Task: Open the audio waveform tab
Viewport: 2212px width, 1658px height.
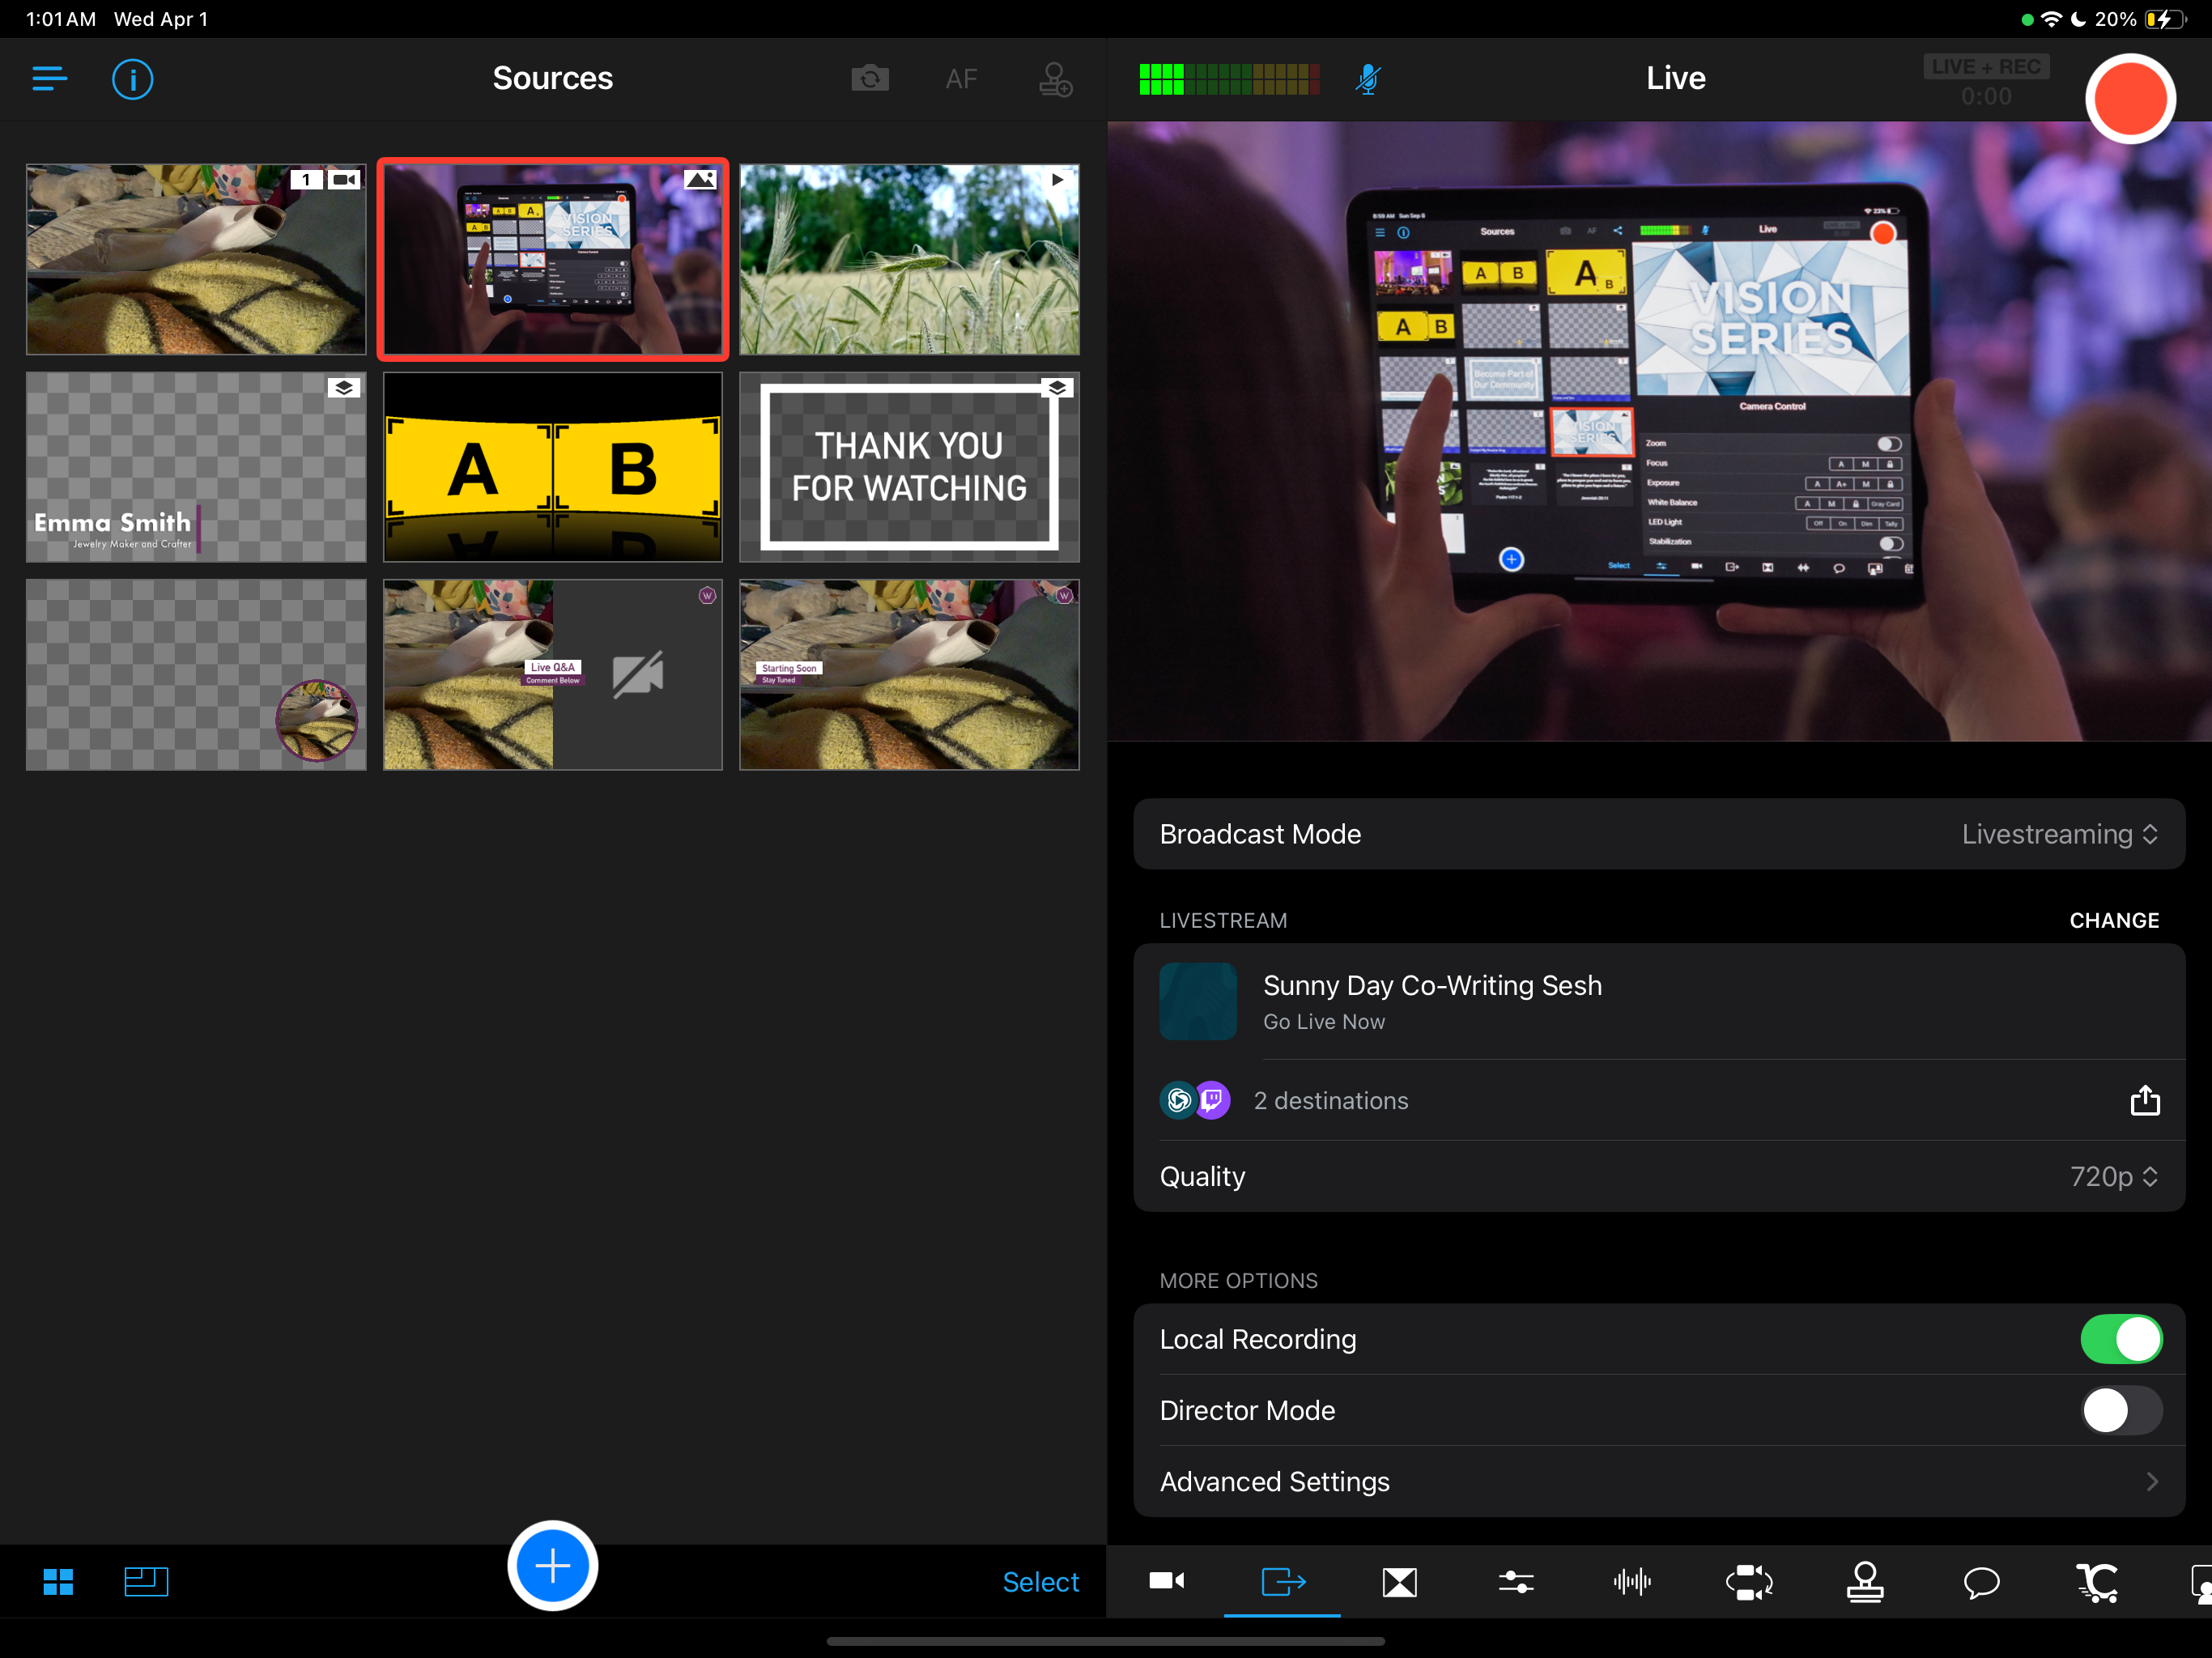Action: pos(1632,1581)
